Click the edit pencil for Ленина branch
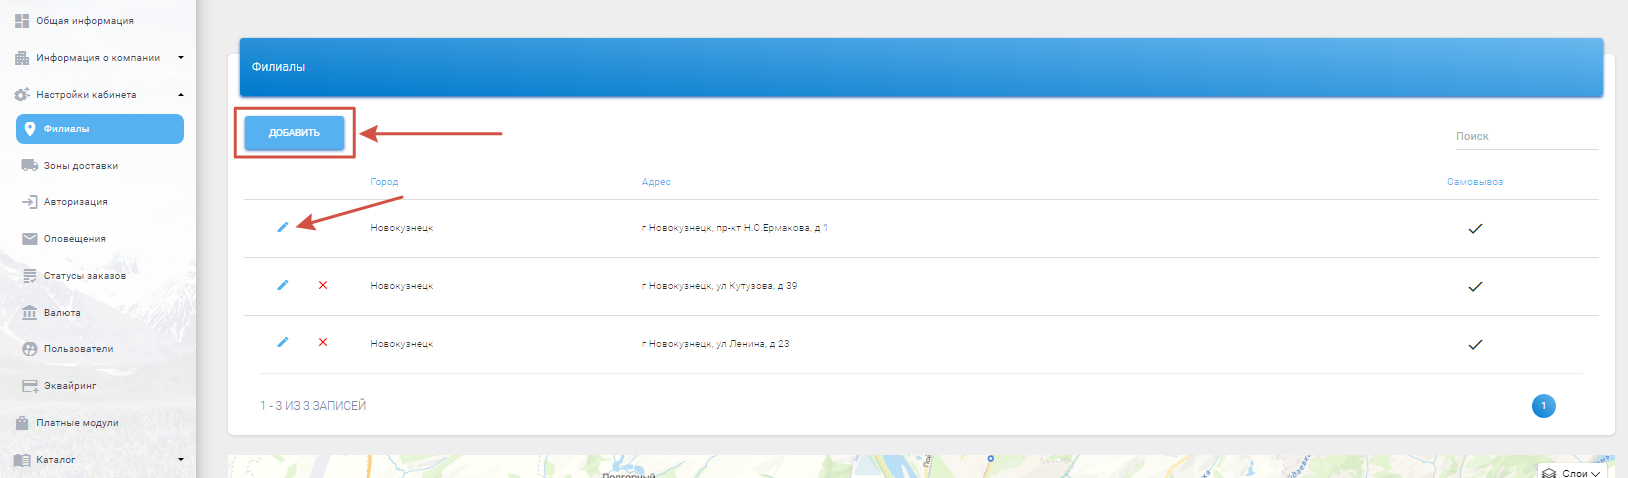The height and width of the screenshot is (478, 1628). 283,342
